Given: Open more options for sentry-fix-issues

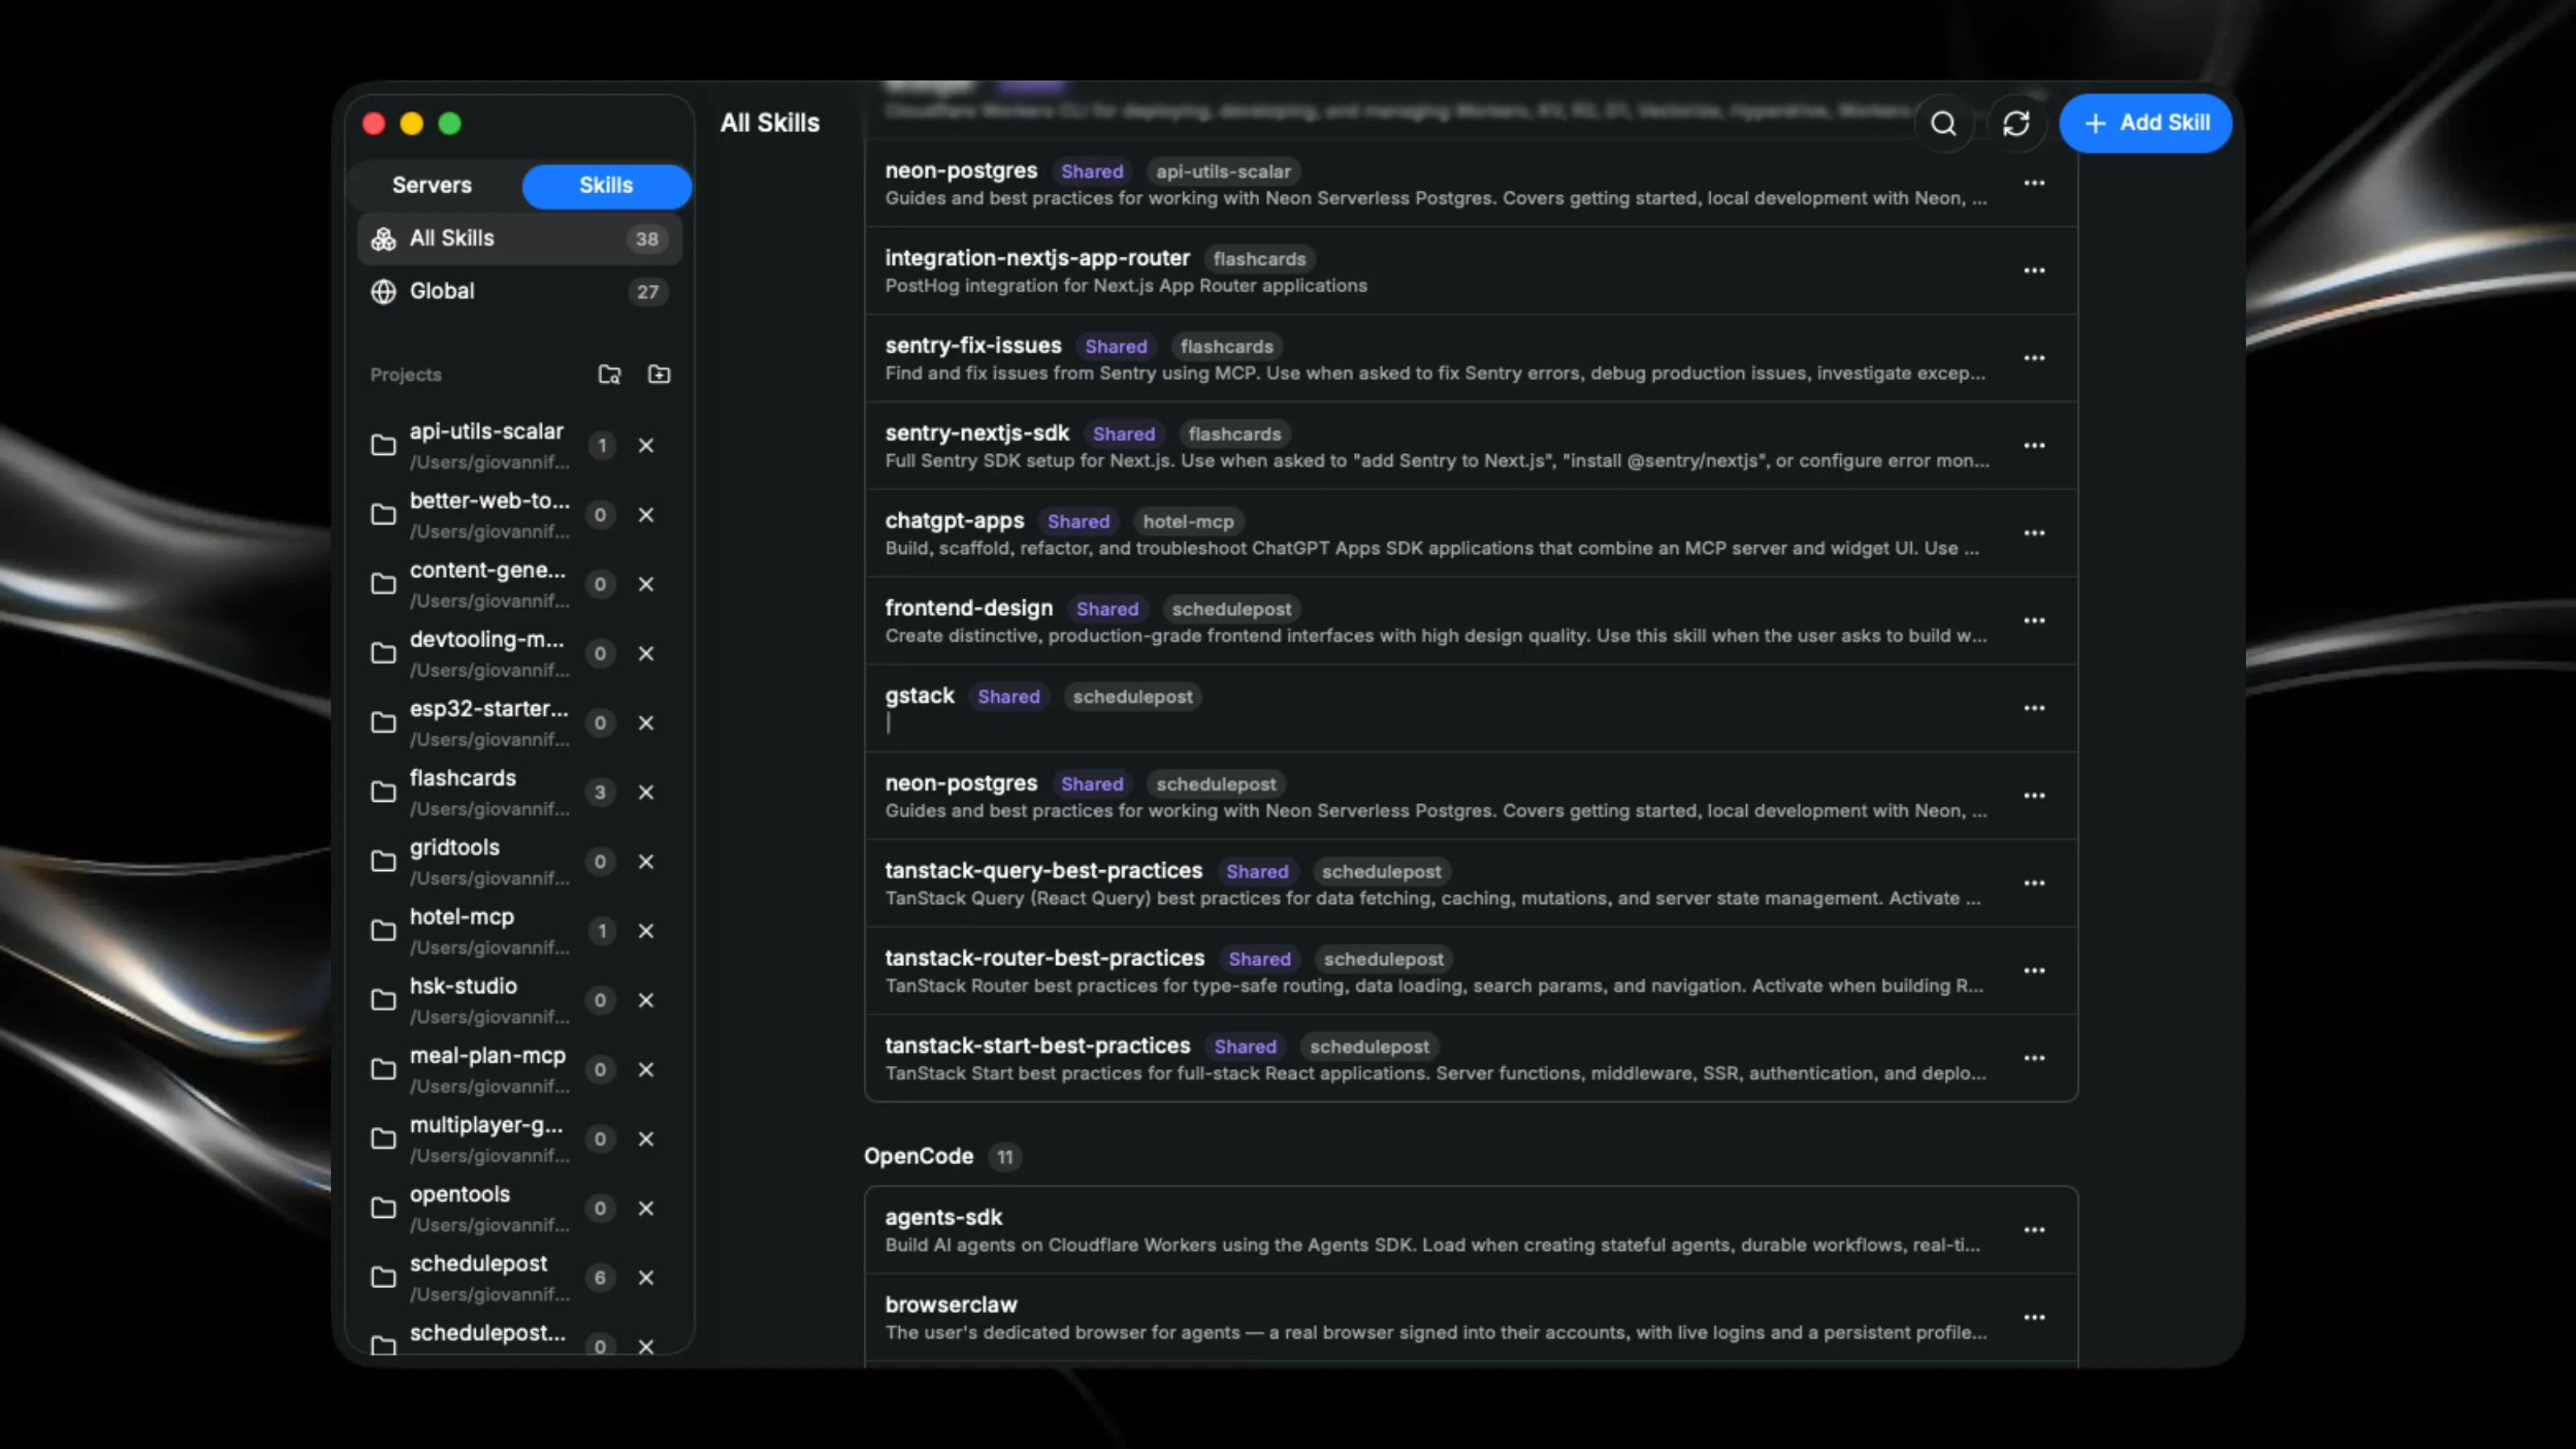Looking at the screenshot, I should (x=2034, y=358).
